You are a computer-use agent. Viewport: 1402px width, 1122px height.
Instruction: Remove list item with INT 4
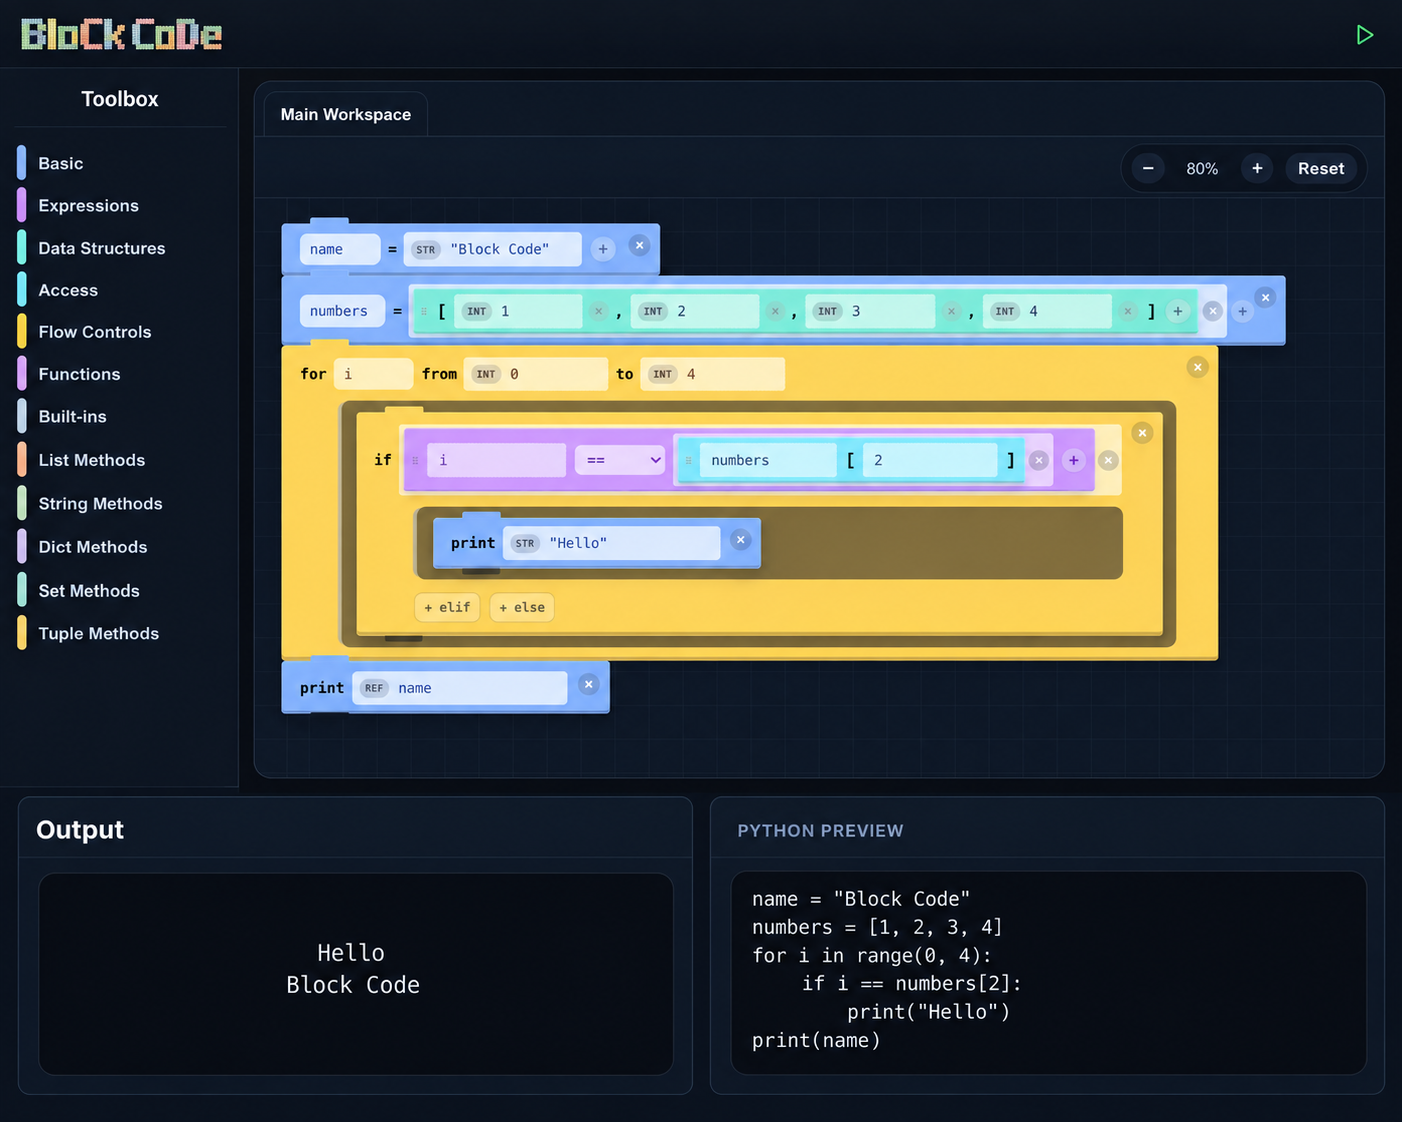click(x=1128, y=311)
